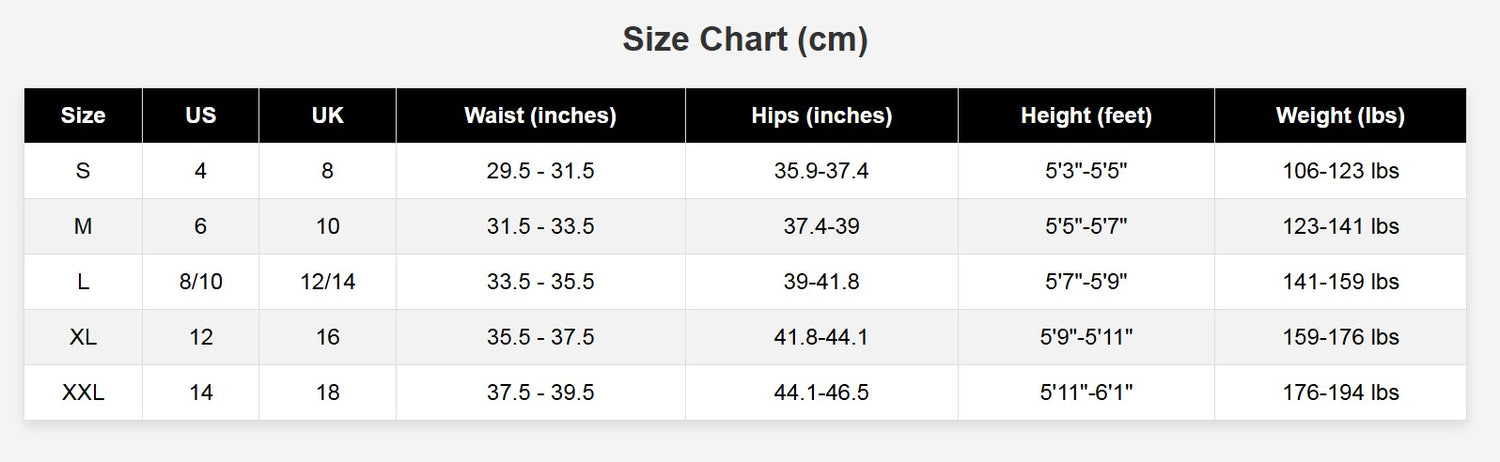
Task: Select height cell 5'11"-6'1"
Action: [1086, 393]
